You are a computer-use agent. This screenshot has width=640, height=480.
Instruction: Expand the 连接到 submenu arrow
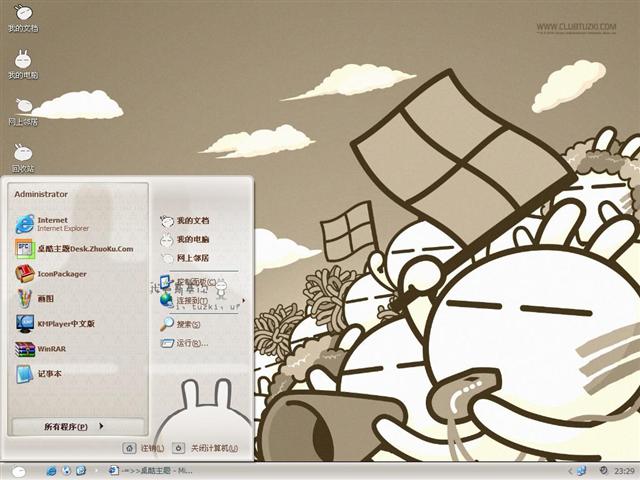coord(244,300)
